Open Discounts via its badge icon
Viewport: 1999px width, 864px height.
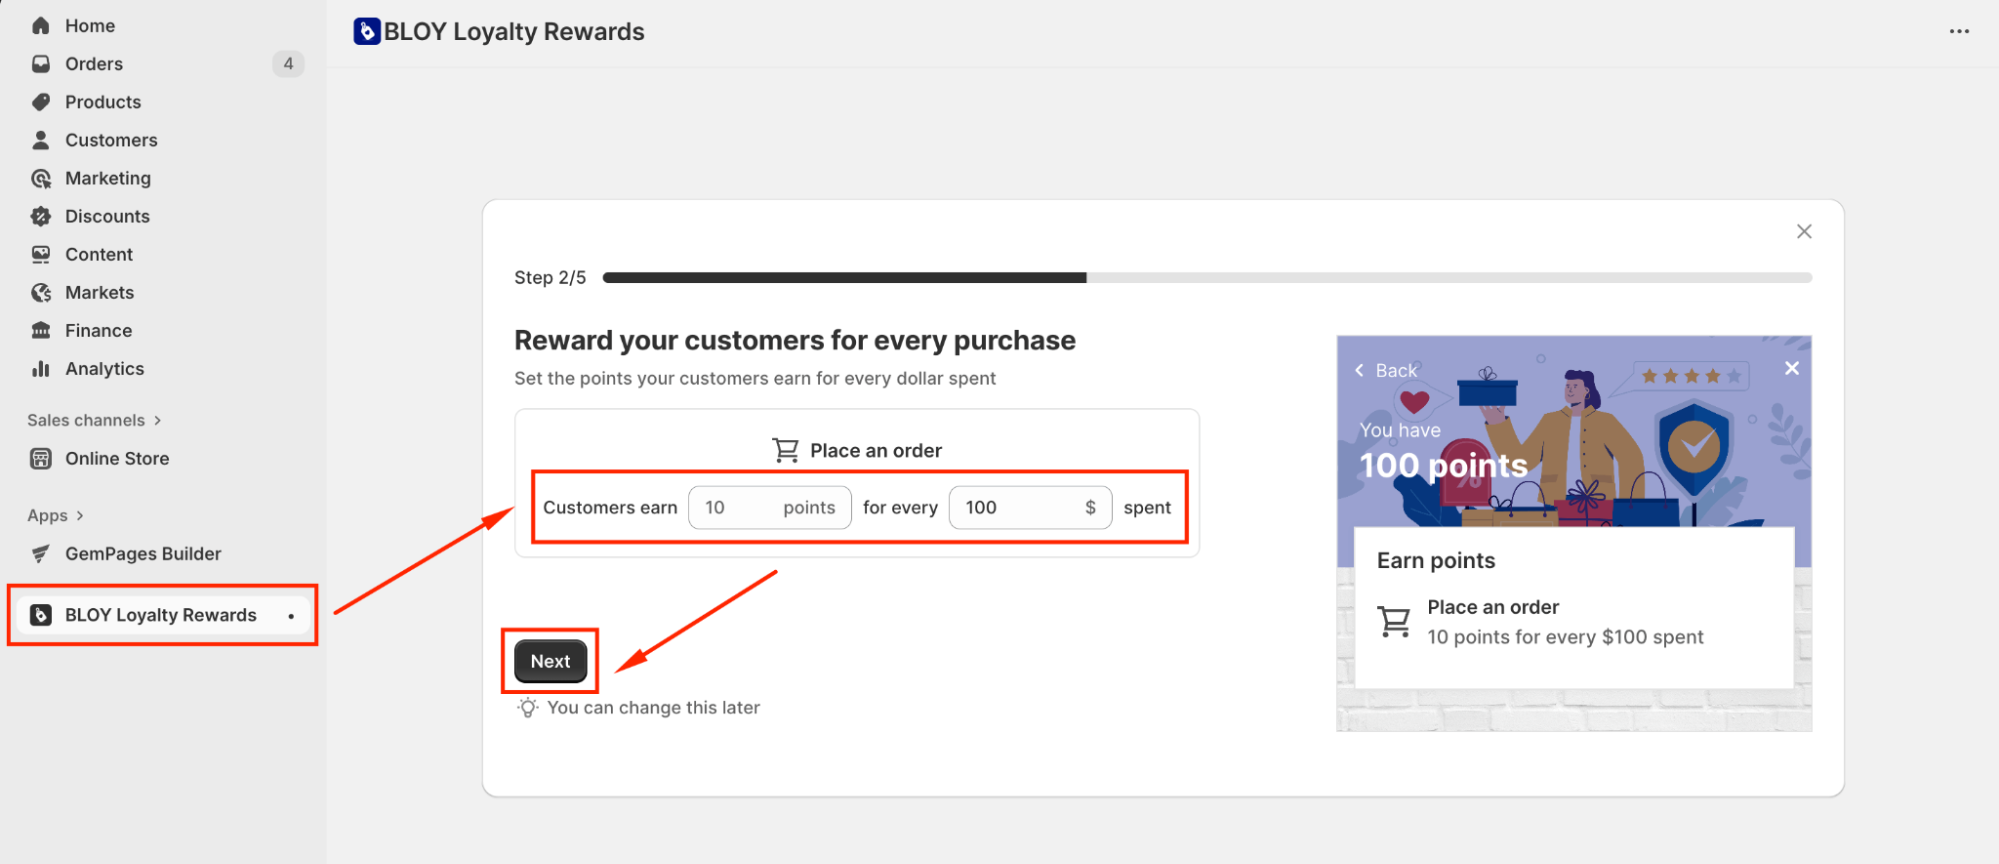pos(41,216)
